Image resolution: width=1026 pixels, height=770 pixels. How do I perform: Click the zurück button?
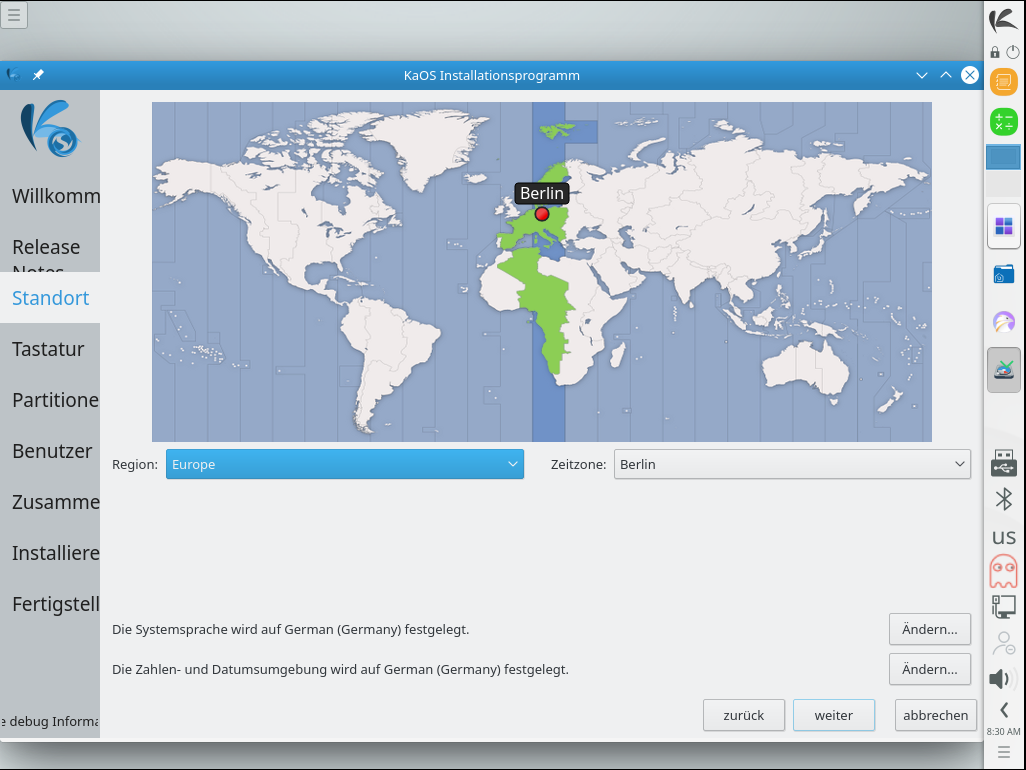744,715
